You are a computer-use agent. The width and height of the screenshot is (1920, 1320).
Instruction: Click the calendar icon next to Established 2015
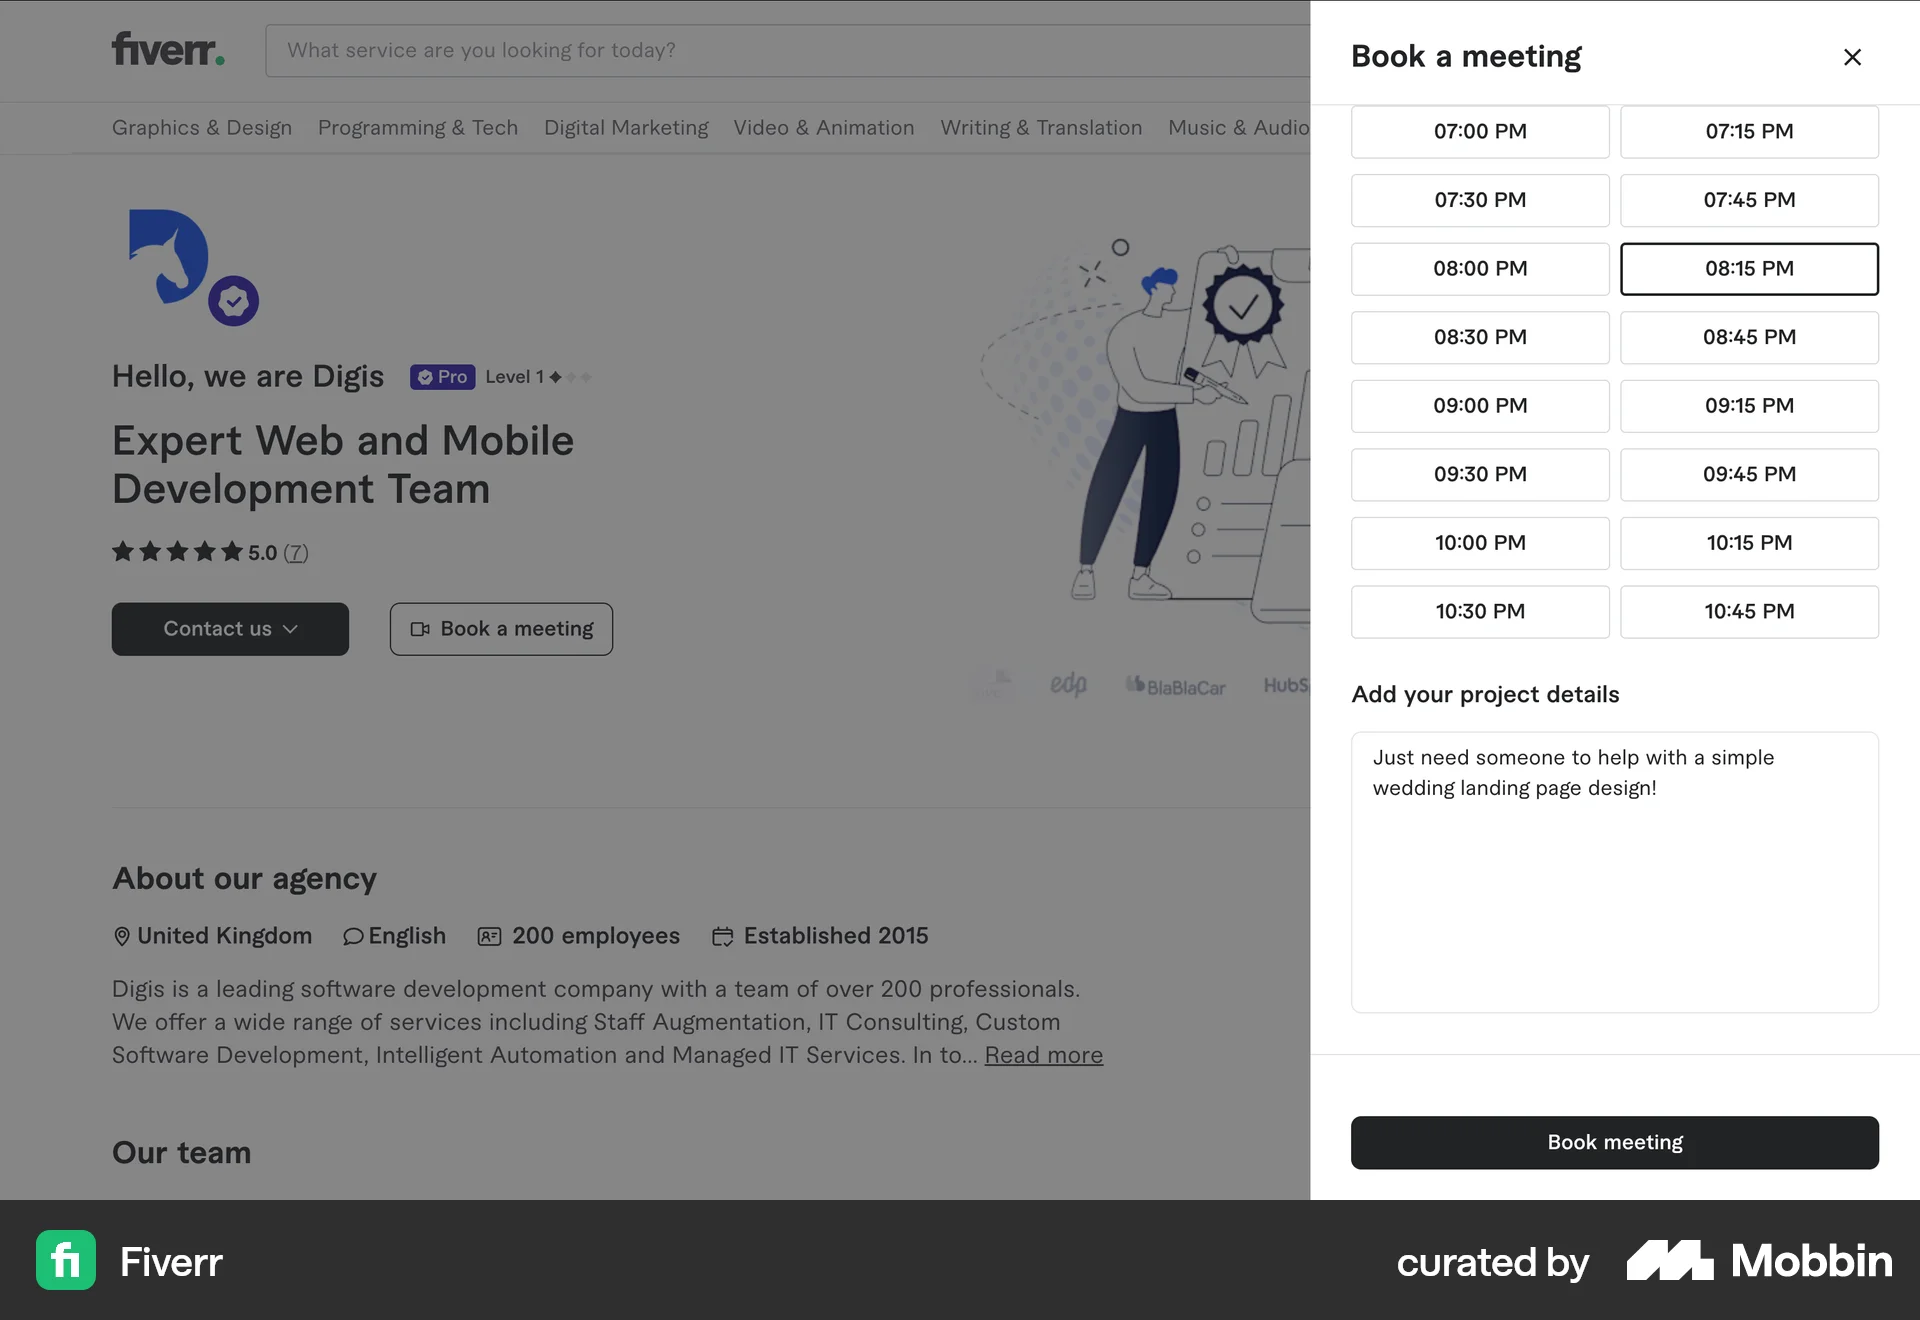[724, 936]
